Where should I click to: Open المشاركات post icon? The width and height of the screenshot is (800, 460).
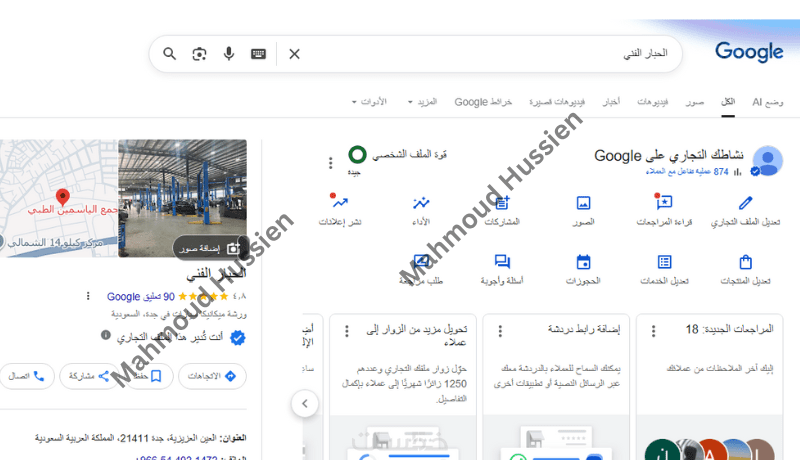pyautogui.click(x=502, y=203)
